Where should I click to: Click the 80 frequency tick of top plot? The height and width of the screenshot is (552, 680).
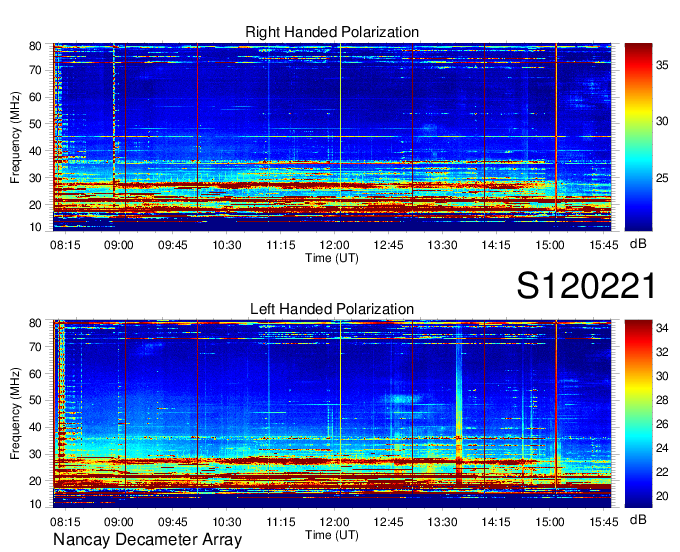point(36,46)
